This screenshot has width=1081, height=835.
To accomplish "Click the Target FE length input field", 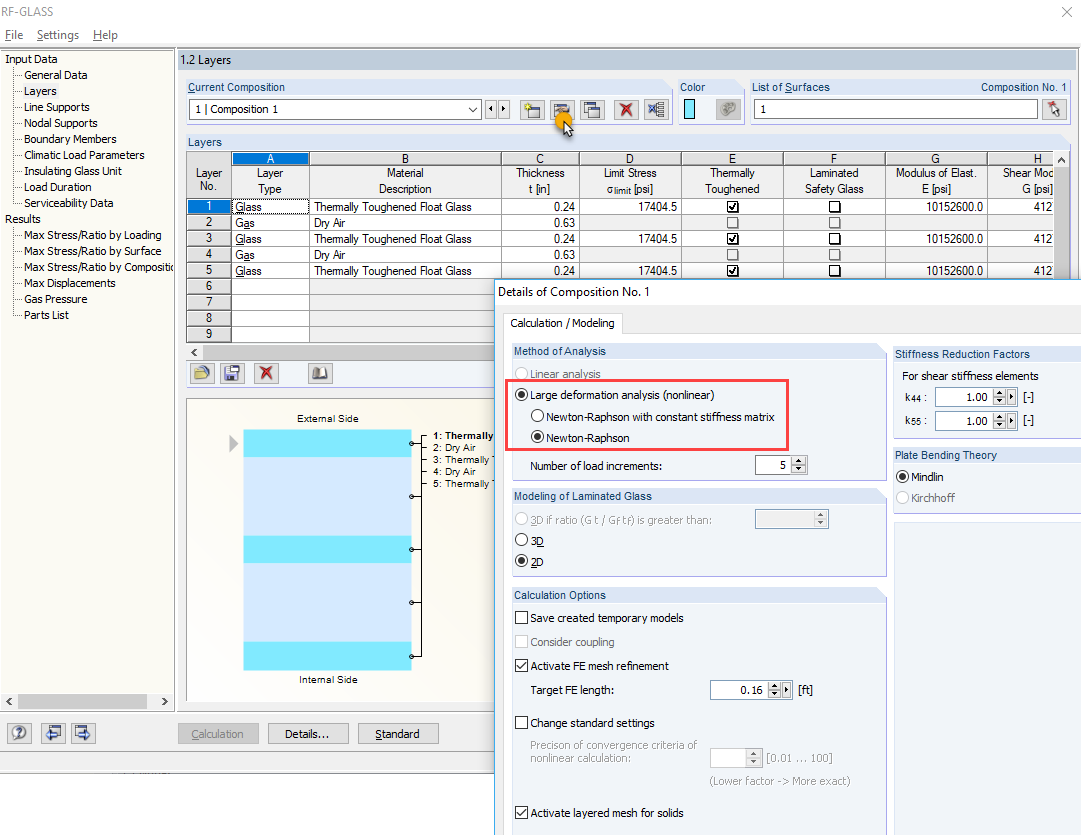I will pos(739,690).
